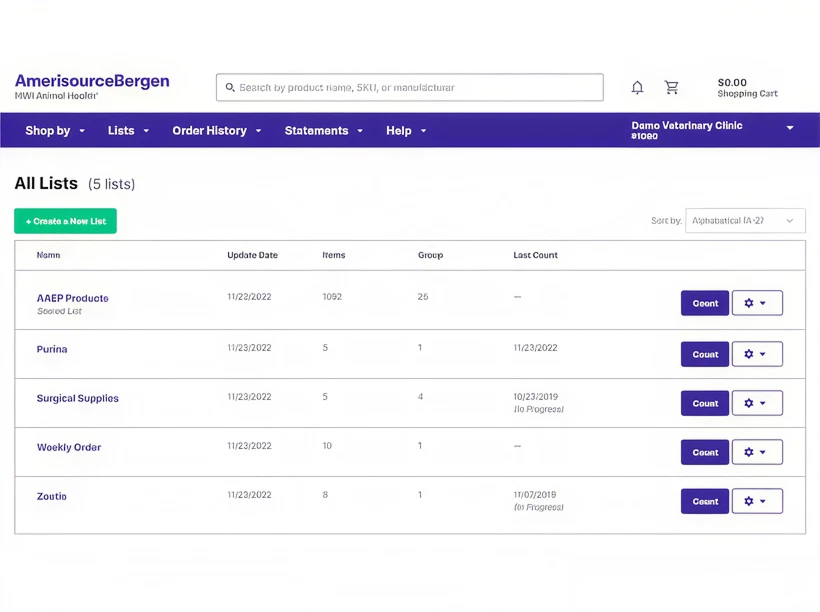Open gear settings for AAEP Products list
This screenshot has width=820, height=612.
[x=757, y=303]
